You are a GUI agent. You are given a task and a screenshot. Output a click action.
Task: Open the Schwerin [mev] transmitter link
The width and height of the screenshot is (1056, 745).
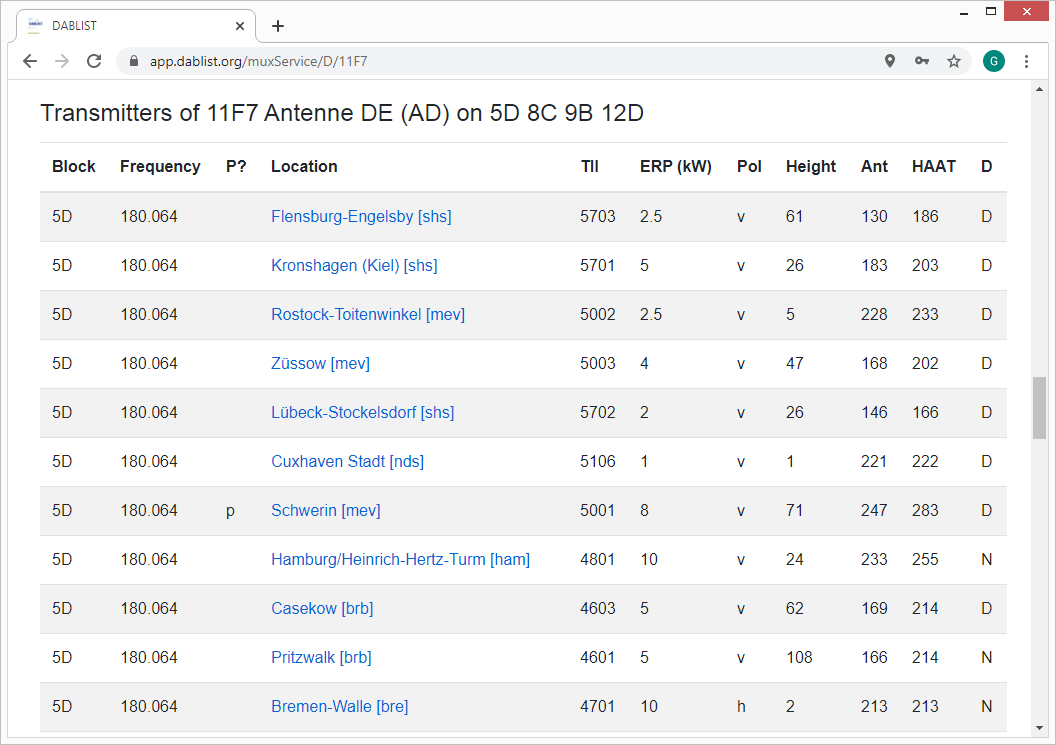pyautogui.click(x=325, y=510)
